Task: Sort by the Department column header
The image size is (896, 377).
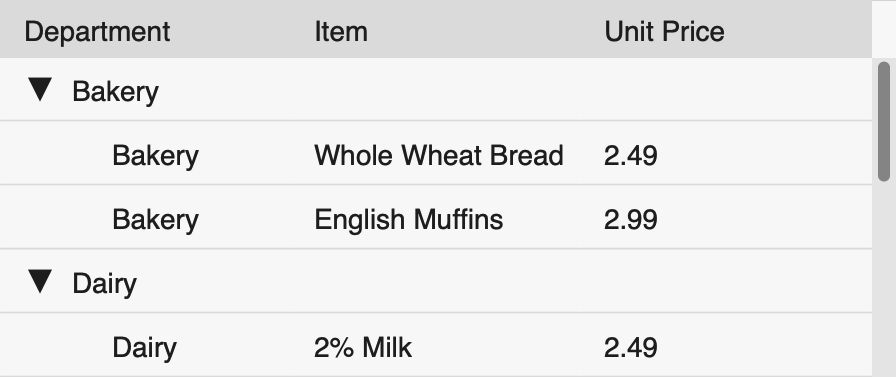Action: pyautogui.click(x=97, y=31)
